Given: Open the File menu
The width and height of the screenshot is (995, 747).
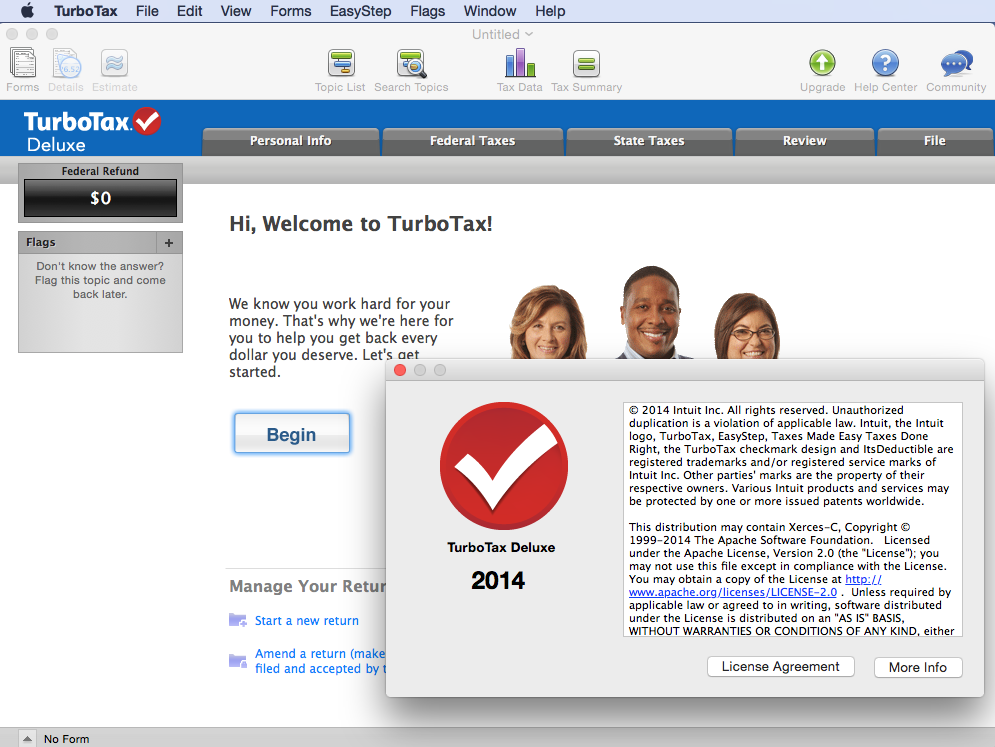Looking at the screenshot, I should 147,11.
